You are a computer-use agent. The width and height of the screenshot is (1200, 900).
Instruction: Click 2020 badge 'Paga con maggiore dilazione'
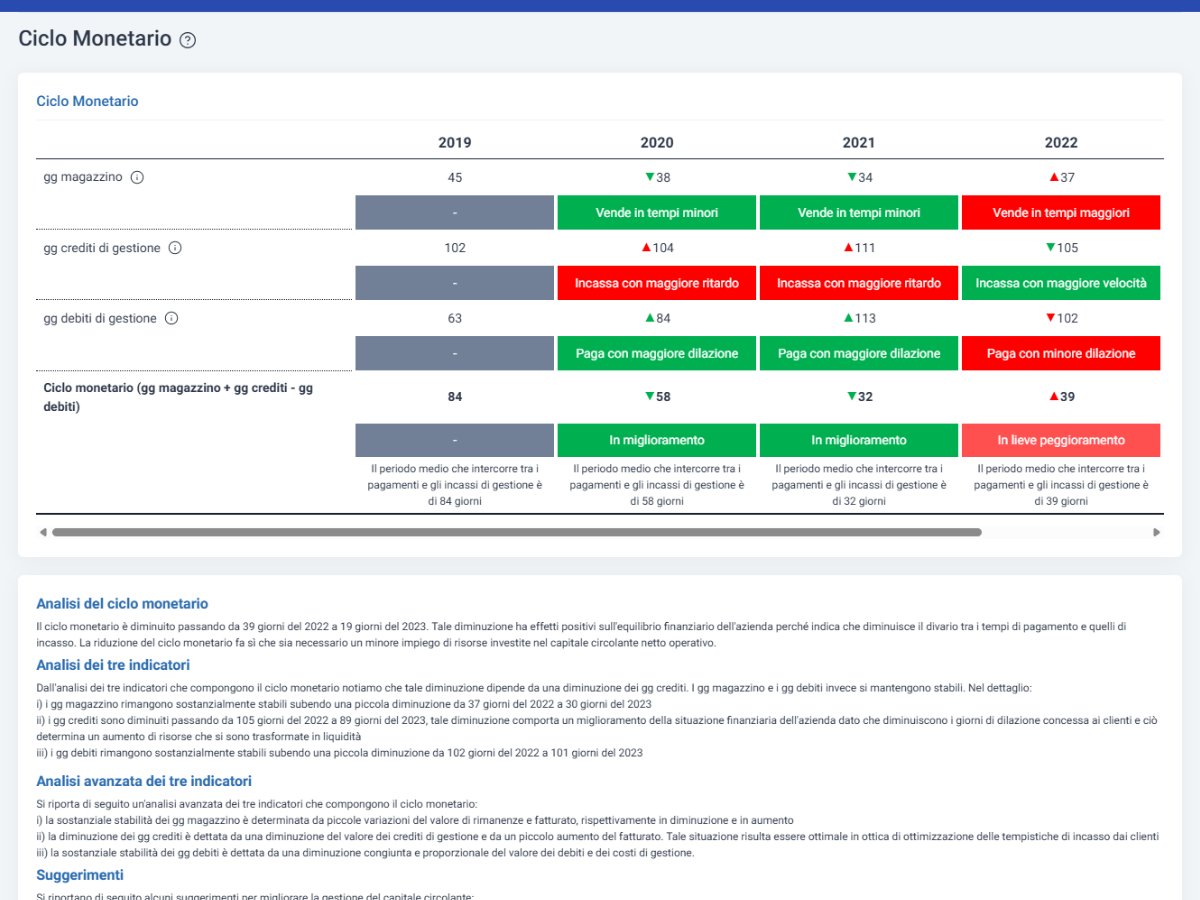(x=657, y=353)
